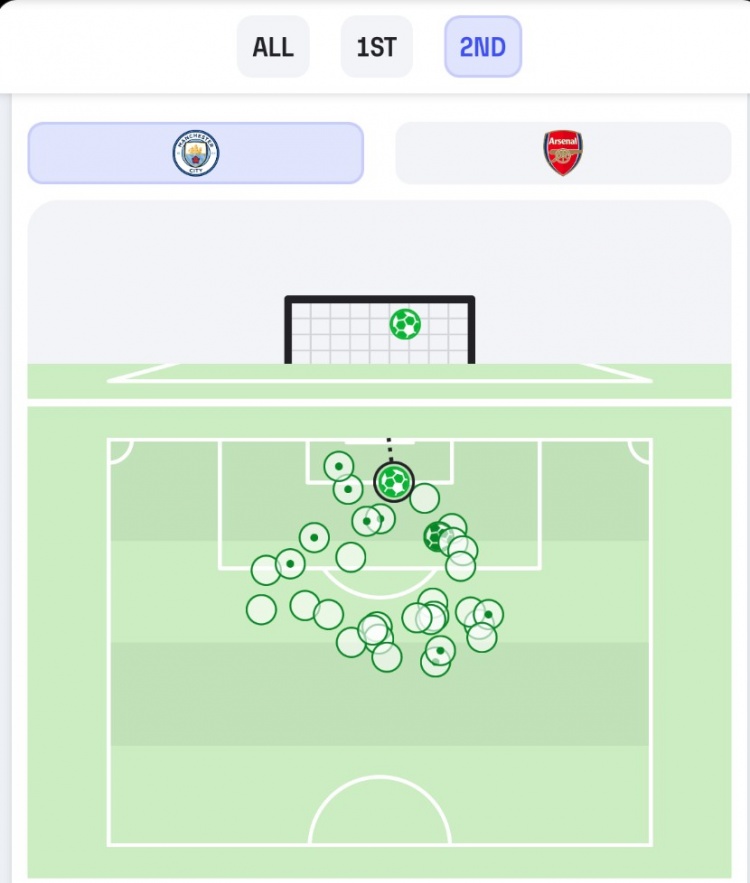Click the dark green ball shot marker in penalty area
This screenshot has width=750, height=883.
click(438, 537)
